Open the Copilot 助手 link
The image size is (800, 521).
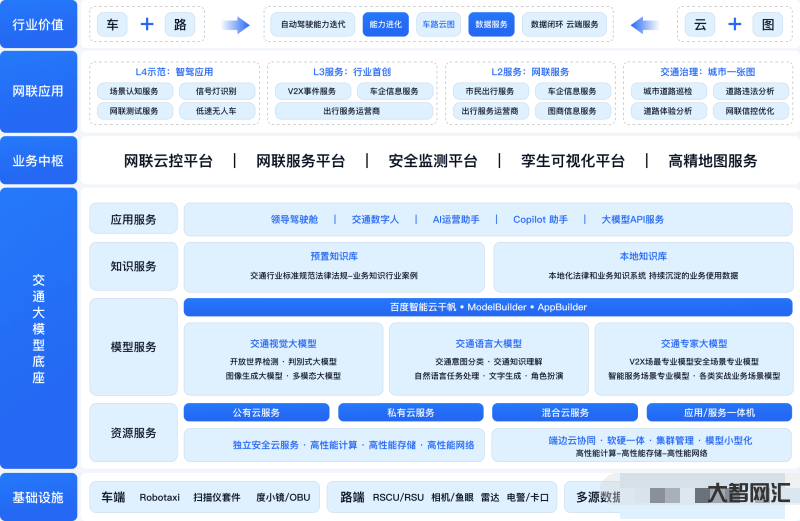[540, 219]
